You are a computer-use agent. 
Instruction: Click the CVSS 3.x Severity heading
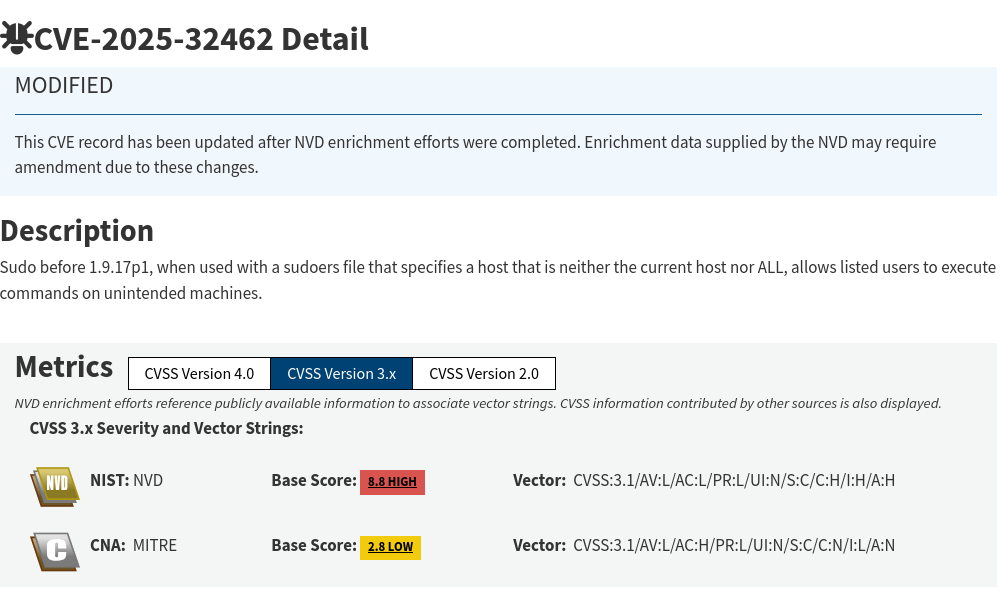(x=166, y=428)
